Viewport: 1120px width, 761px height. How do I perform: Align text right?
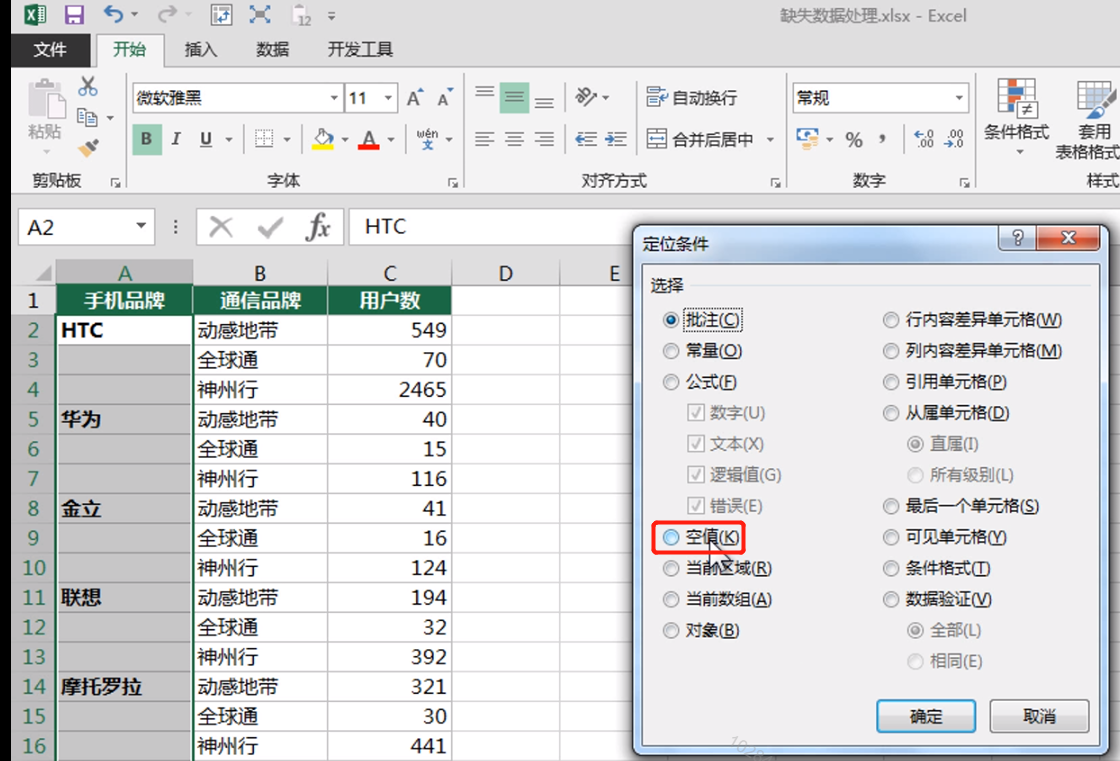coord(544,139)
